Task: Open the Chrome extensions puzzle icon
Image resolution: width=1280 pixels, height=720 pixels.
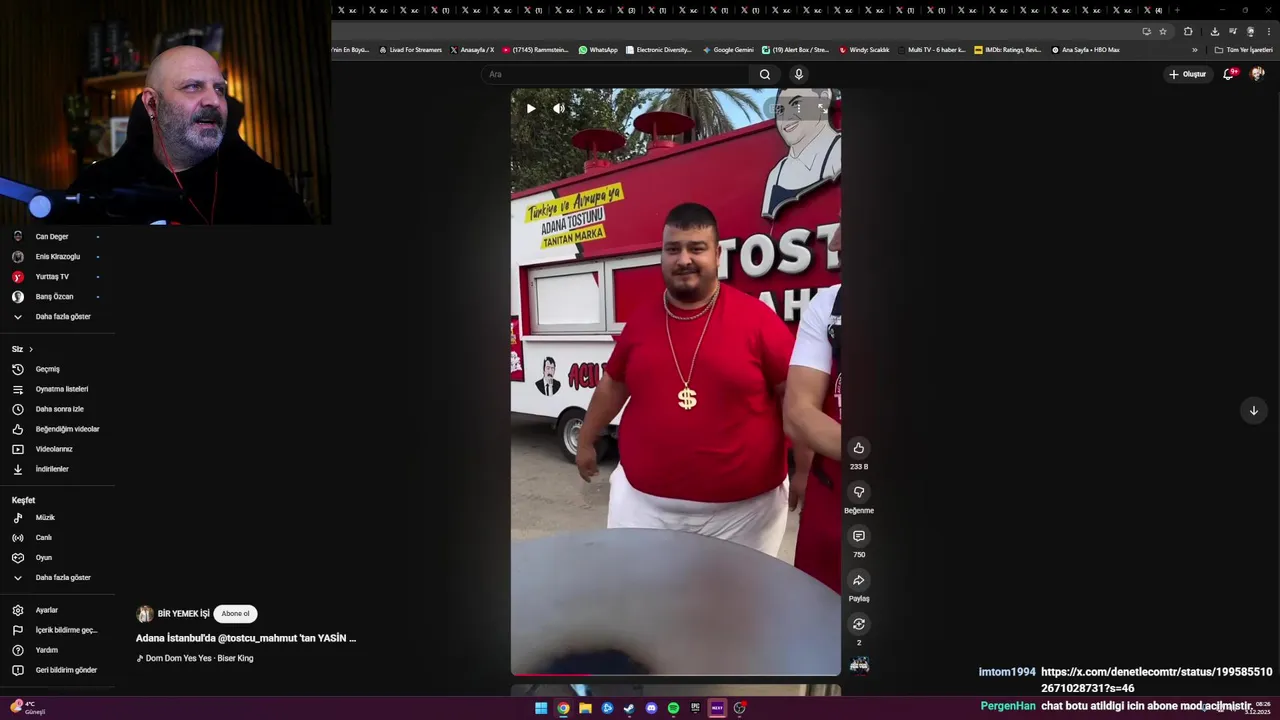Action: pos(1188,31)
